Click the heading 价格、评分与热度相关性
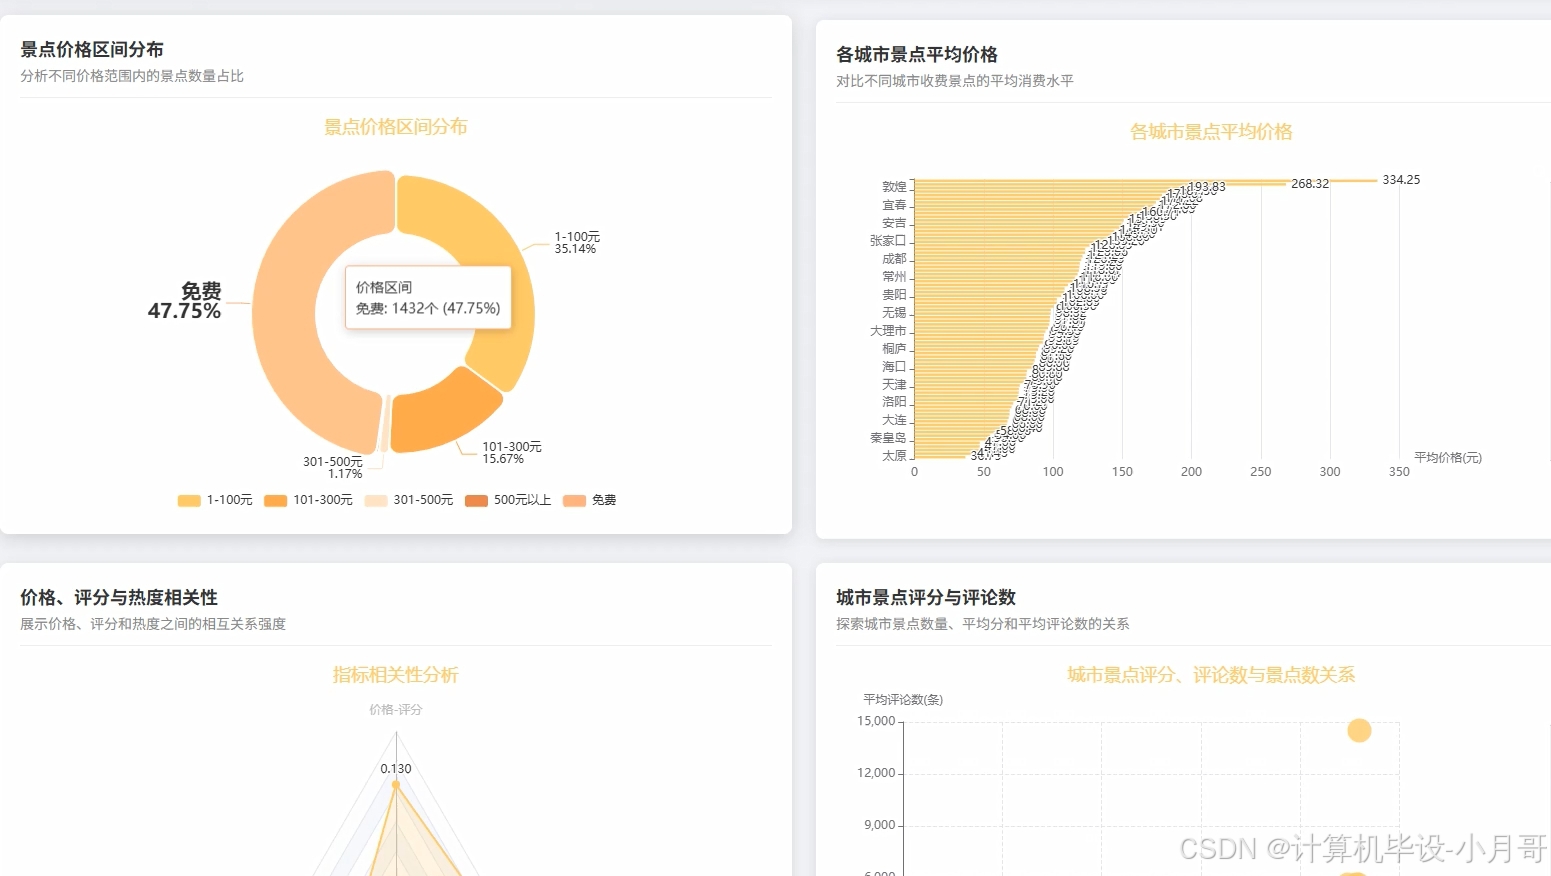 coord(119,597)
